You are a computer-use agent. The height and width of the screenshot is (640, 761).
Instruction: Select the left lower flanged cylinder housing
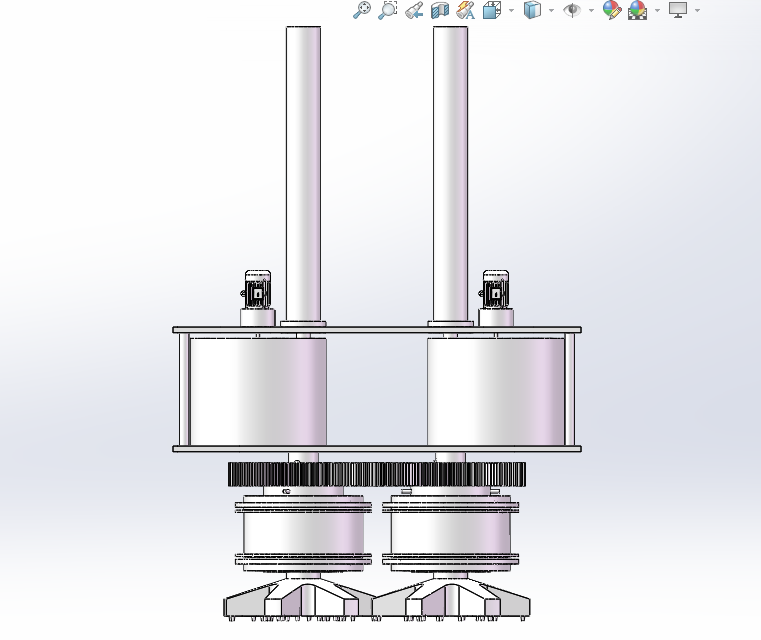[x=303, y=534]
